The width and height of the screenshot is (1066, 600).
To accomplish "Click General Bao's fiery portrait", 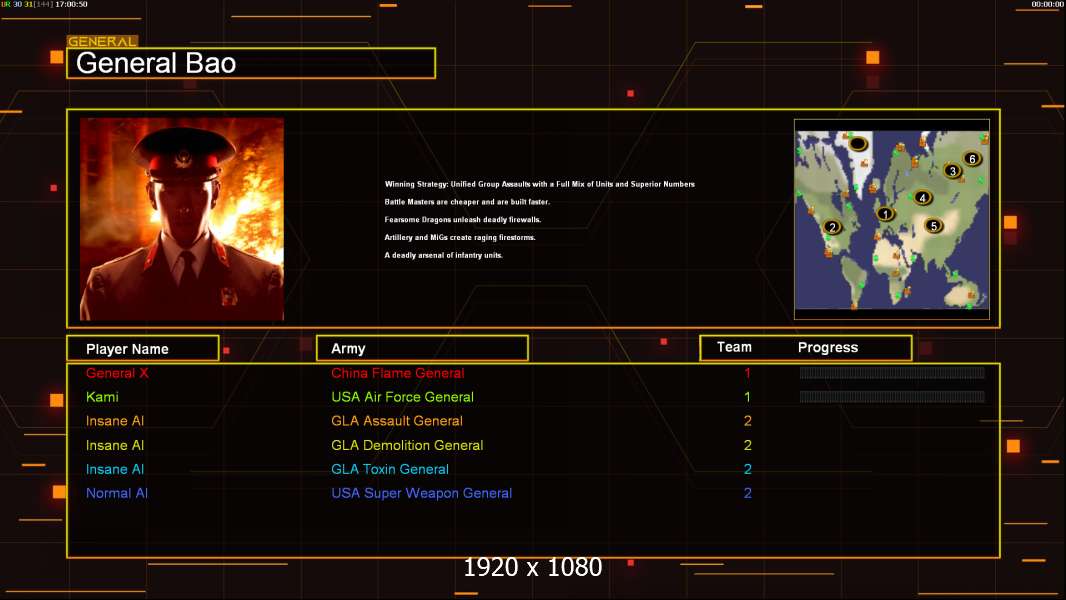I will click(x=182, y=219).
